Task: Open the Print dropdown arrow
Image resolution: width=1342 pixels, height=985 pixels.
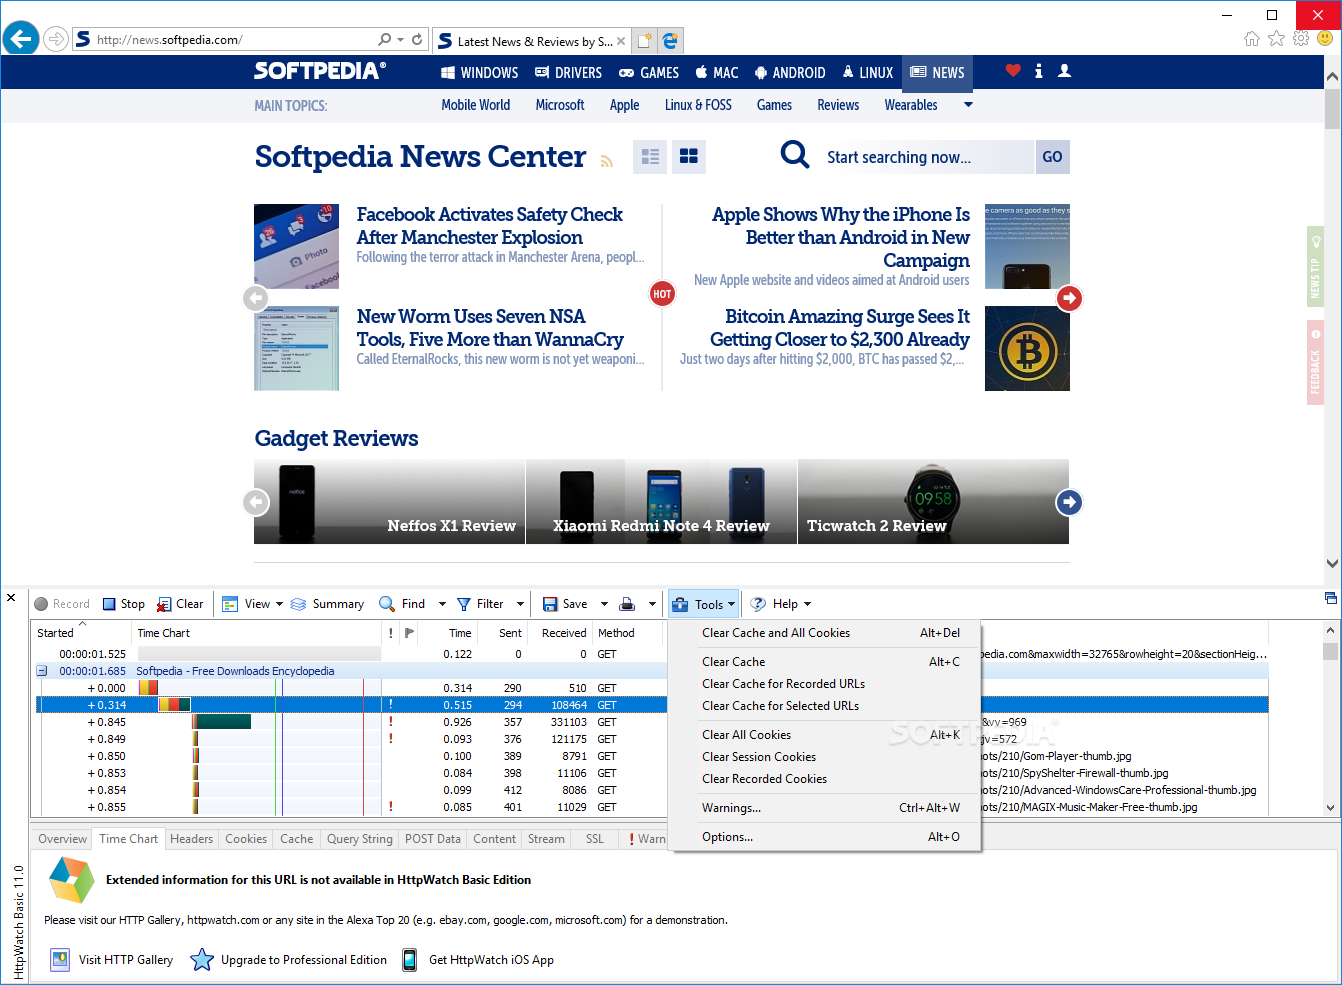Action: click(652, 604)
